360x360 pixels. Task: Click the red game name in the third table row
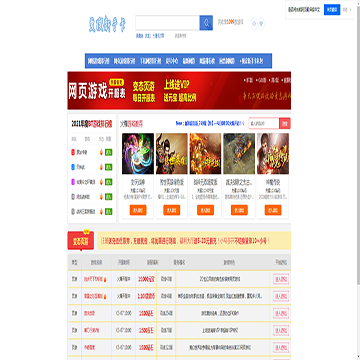[x=89, y=313]
